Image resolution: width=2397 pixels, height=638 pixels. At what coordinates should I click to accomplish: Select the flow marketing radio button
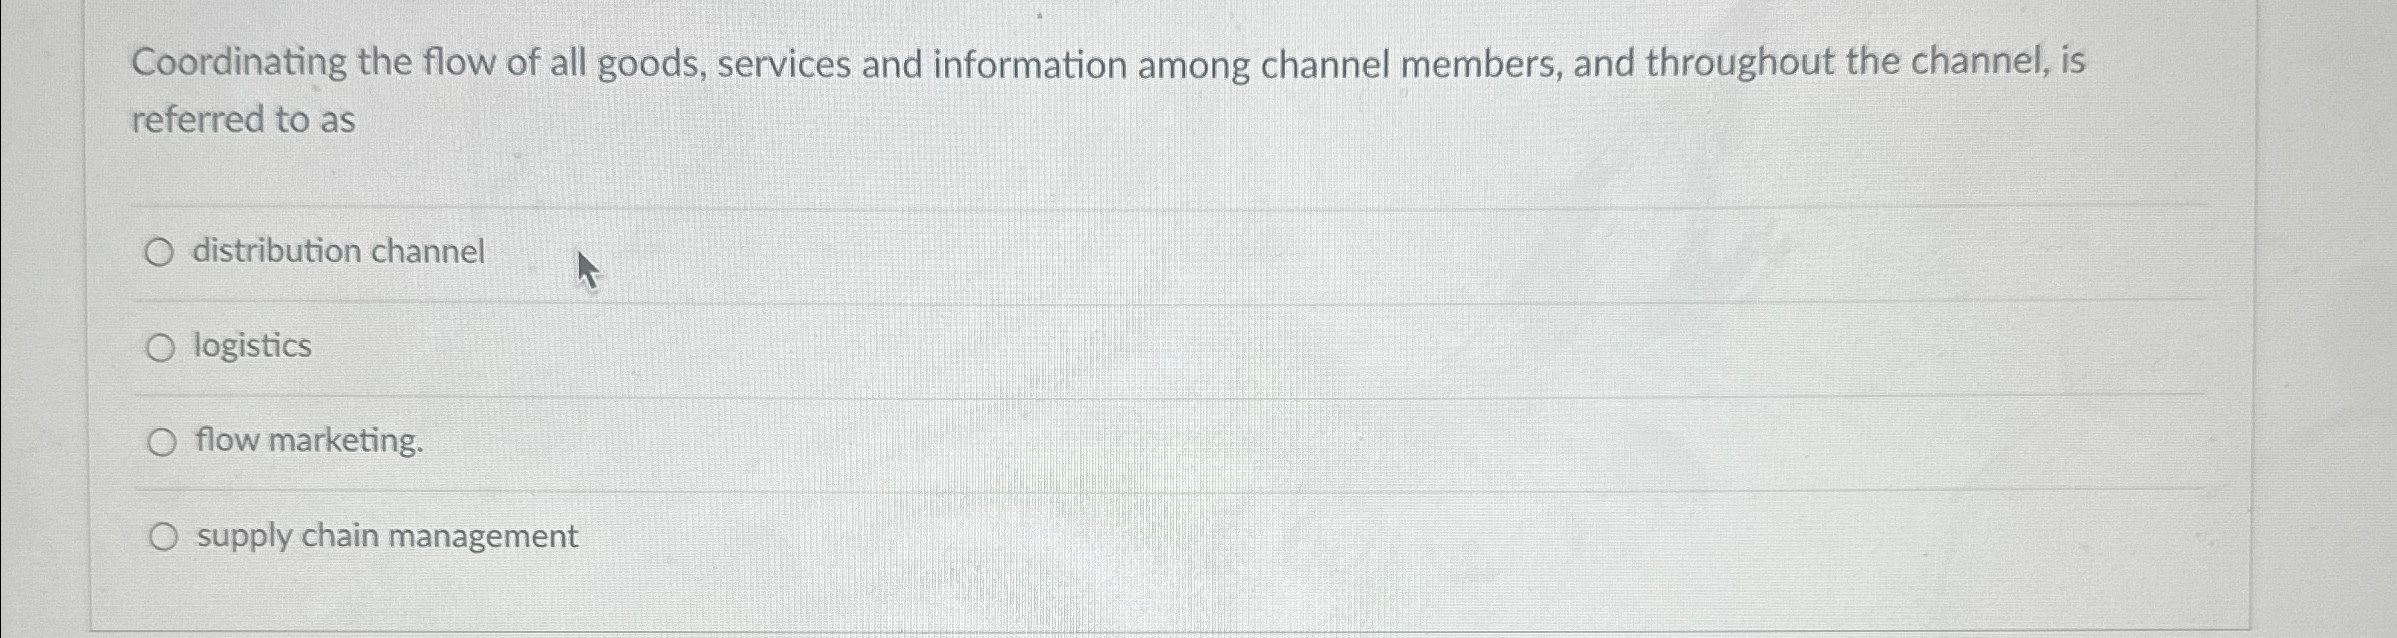click(x=161, y=441)
